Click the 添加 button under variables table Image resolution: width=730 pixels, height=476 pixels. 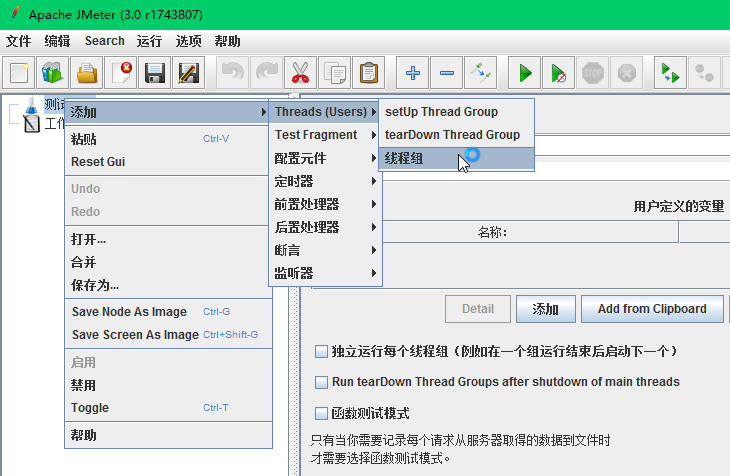[546, 309]
